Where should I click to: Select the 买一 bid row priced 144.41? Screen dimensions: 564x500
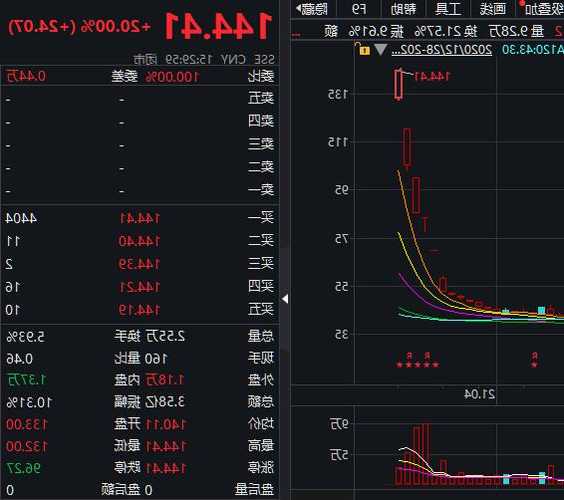point(140,218)
